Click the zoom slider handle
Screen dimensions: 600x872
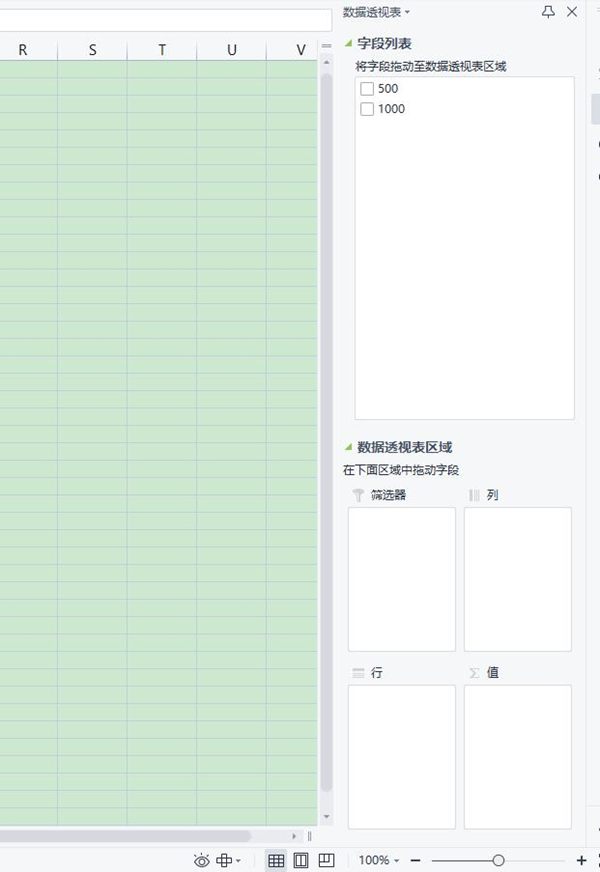click(x=498, y=860)
